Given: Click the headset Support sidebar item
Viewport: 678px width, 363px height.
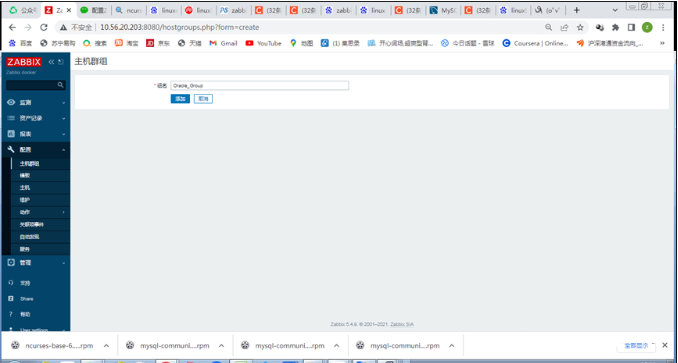Looking at the screenshot, I should tap(25, 283).
